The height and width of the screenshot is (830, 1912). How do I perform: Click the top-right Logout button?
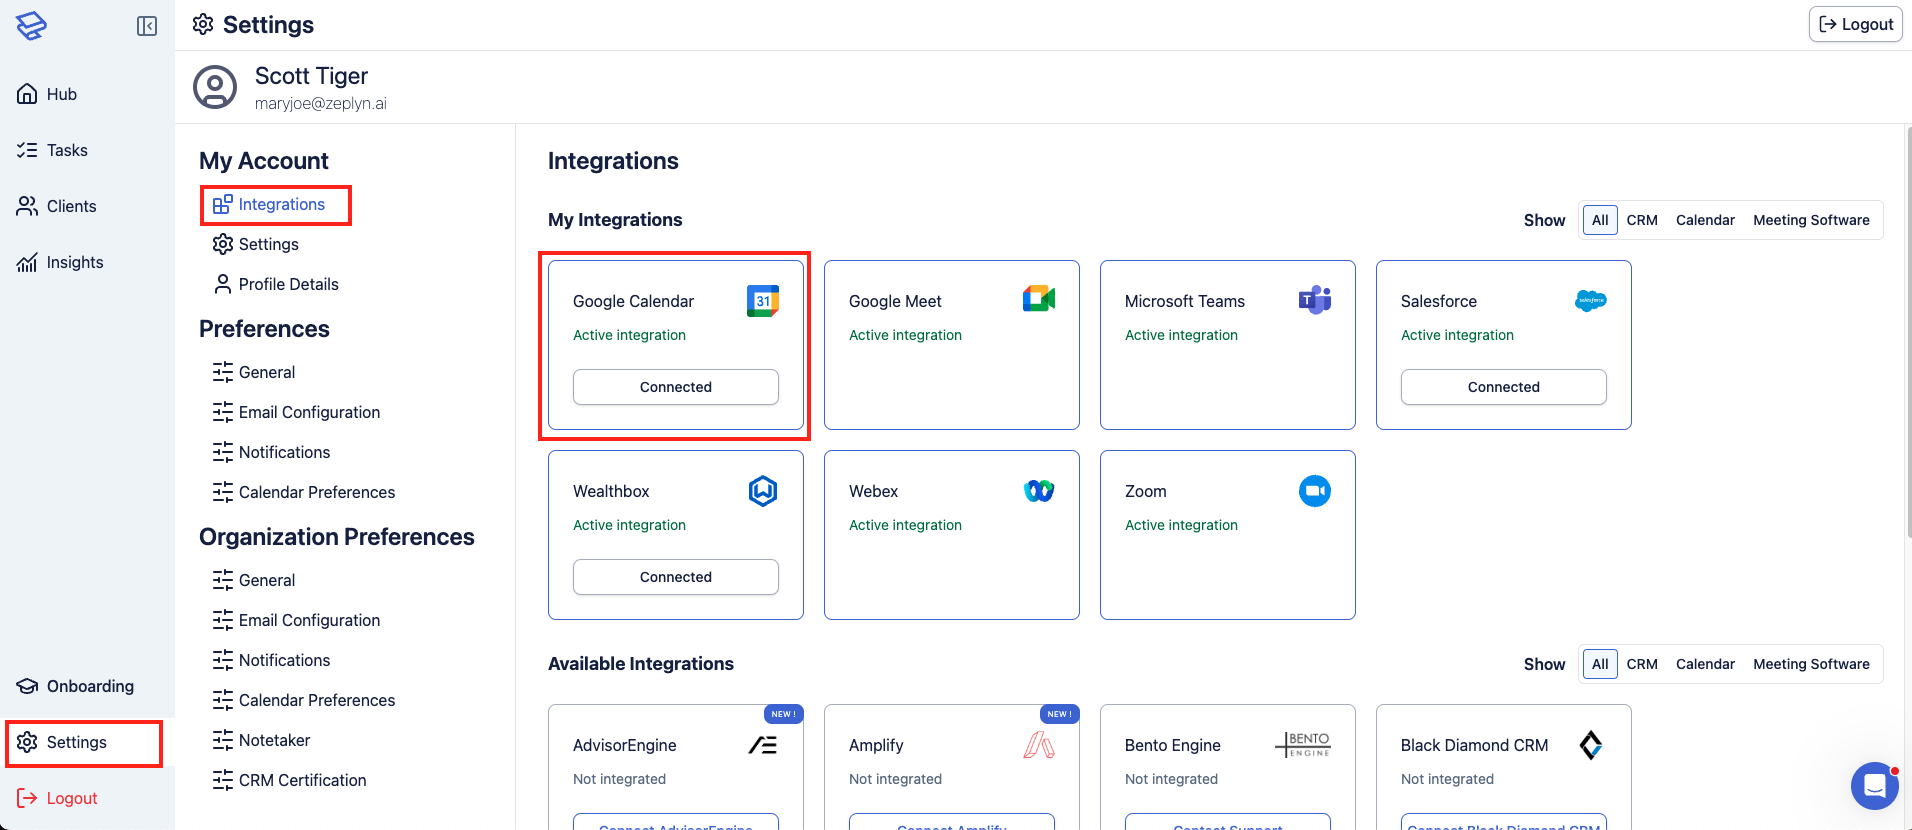pyautogui.click(x=1855, y=24)
